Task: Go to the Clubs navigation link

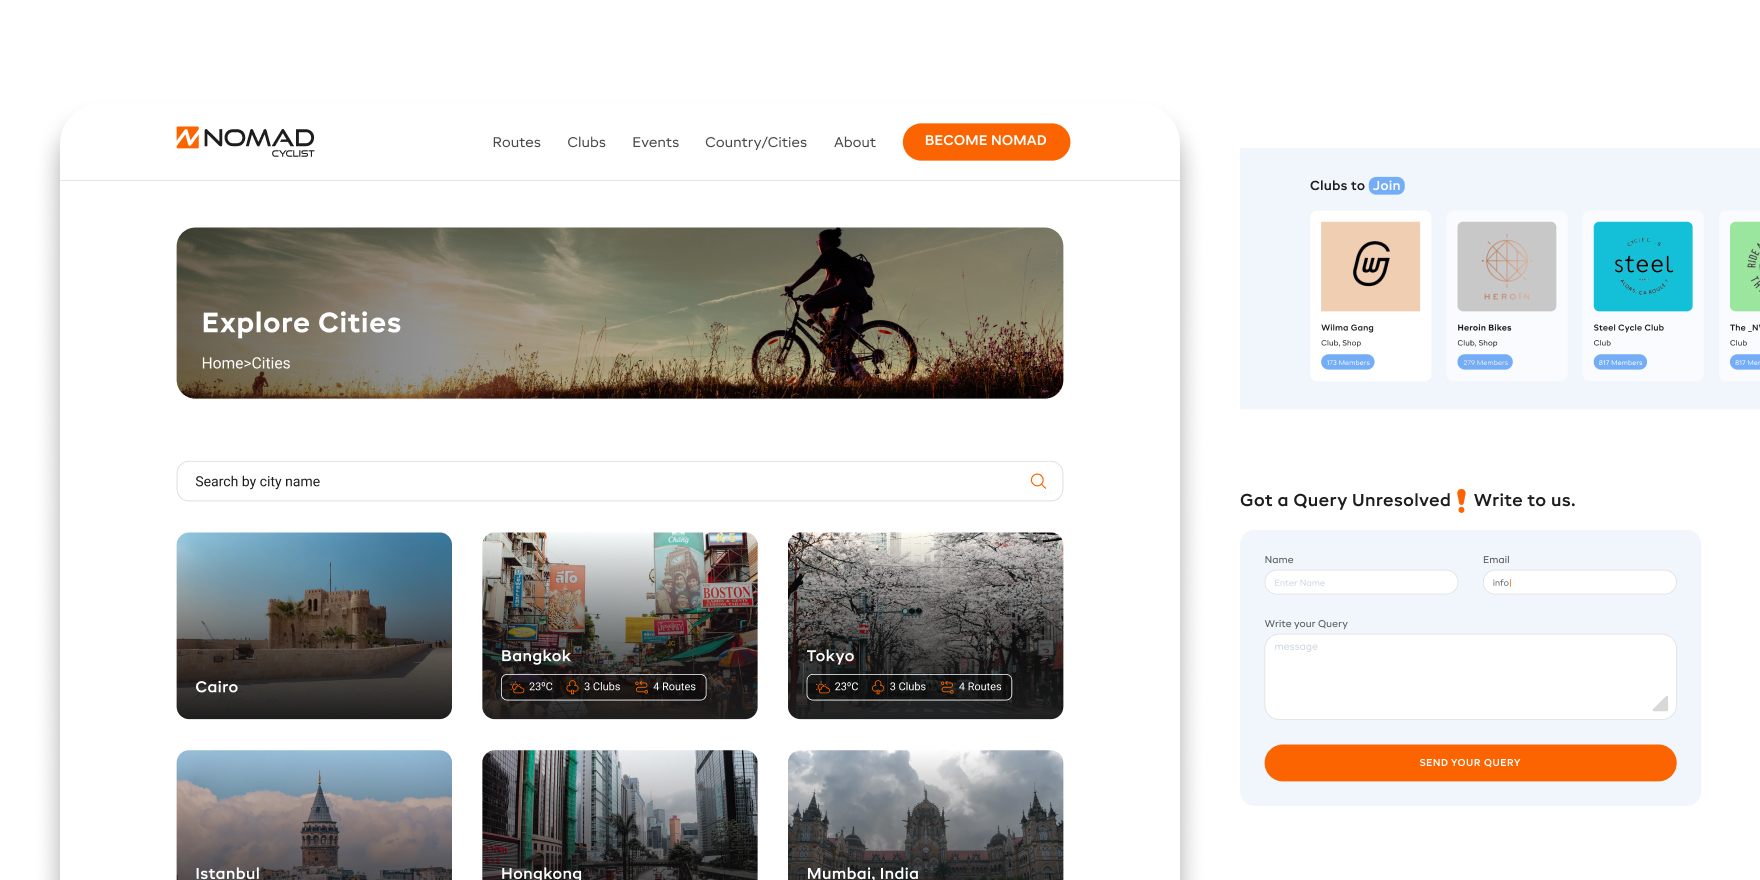Action: pyautogui.click(x=586, y=142)
